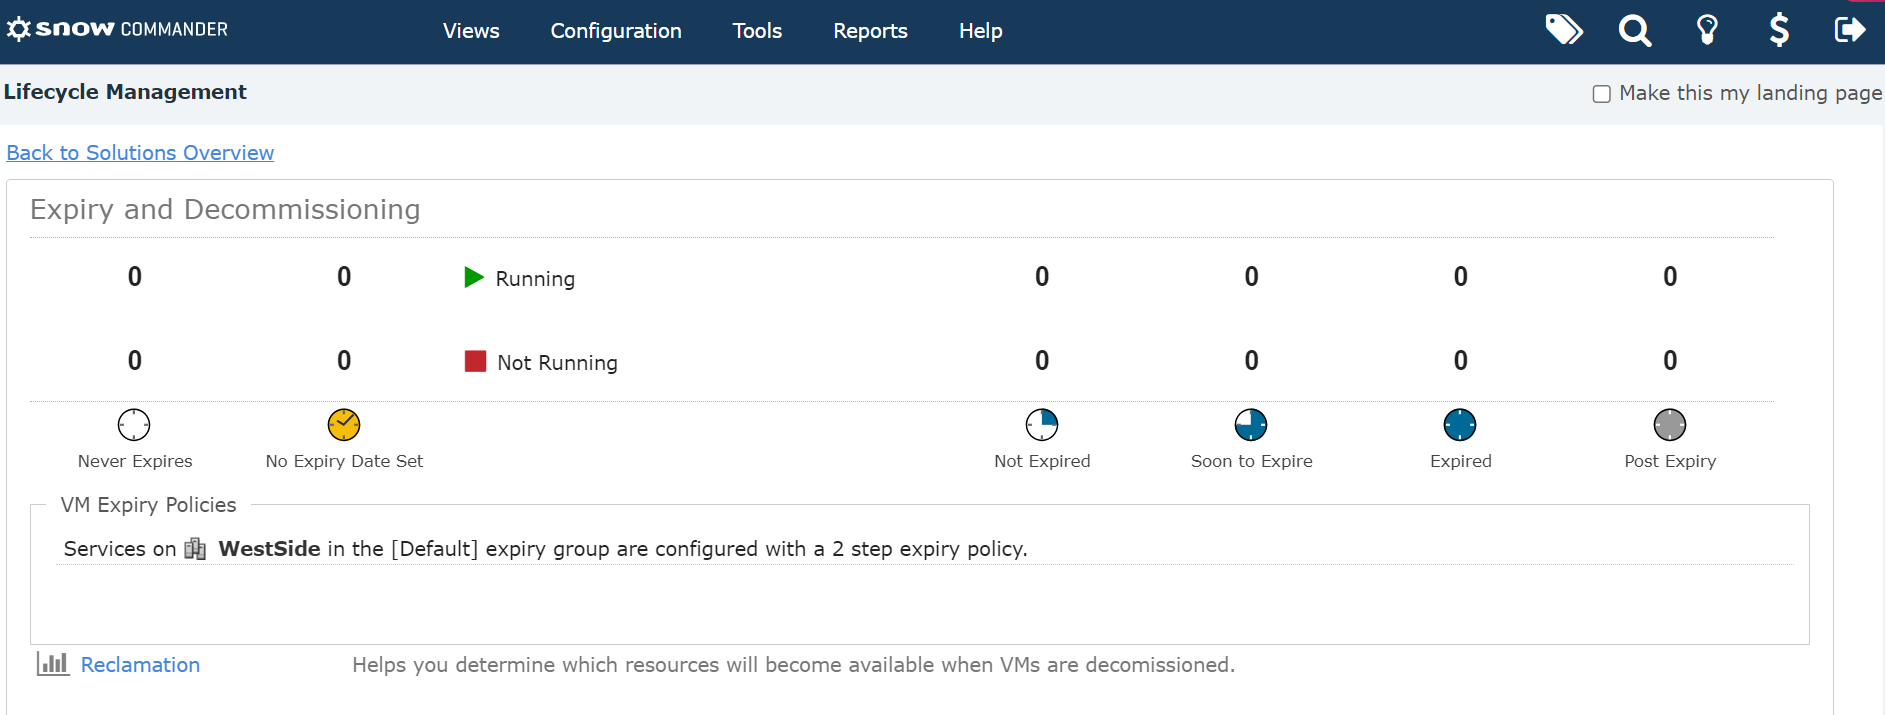Open the Views menu
The image size is (1885, 715).
point(471,31)
